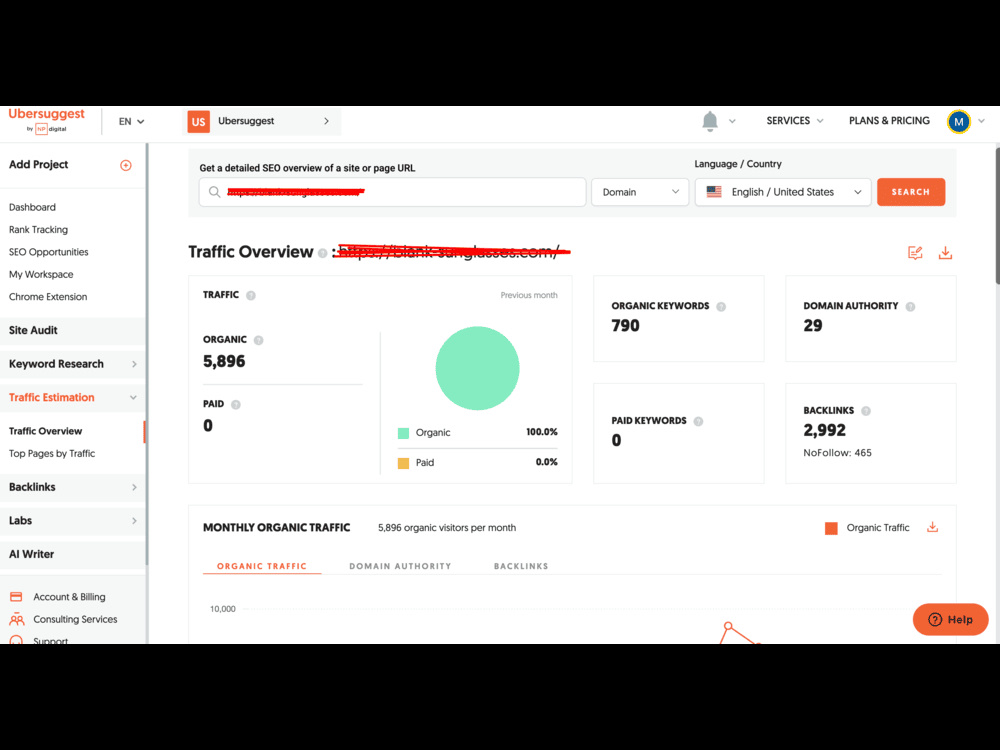Download the Traffic Overview report
Screen dimensions: 1000x750
click(945, 253)
